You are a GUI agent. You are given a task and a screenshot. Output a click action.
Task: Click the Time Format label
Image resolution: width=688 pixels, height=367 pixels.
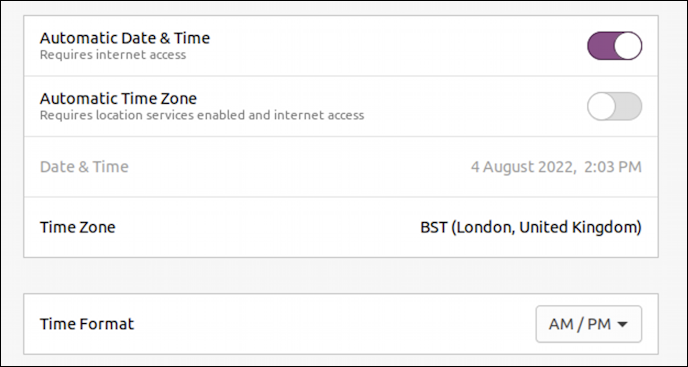[x=87, y=324]
